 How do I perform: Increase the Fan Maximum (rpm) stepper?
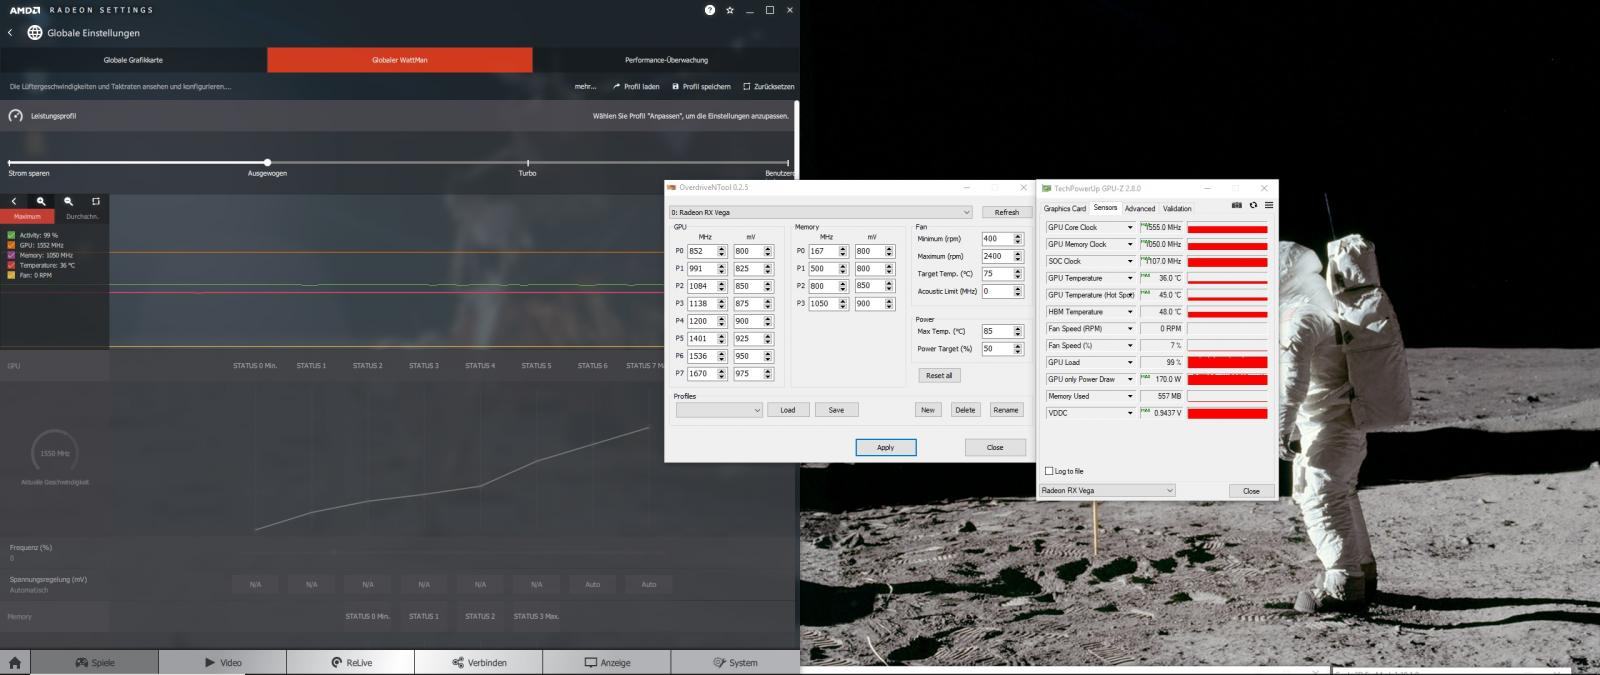[x=1018, y=254]
